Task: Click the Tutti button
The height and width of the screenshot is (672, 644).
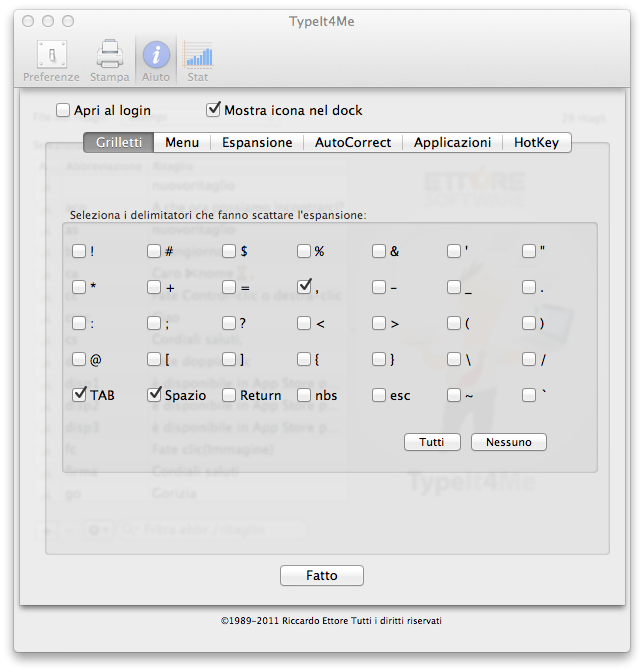Action: [x=432, y=442]
